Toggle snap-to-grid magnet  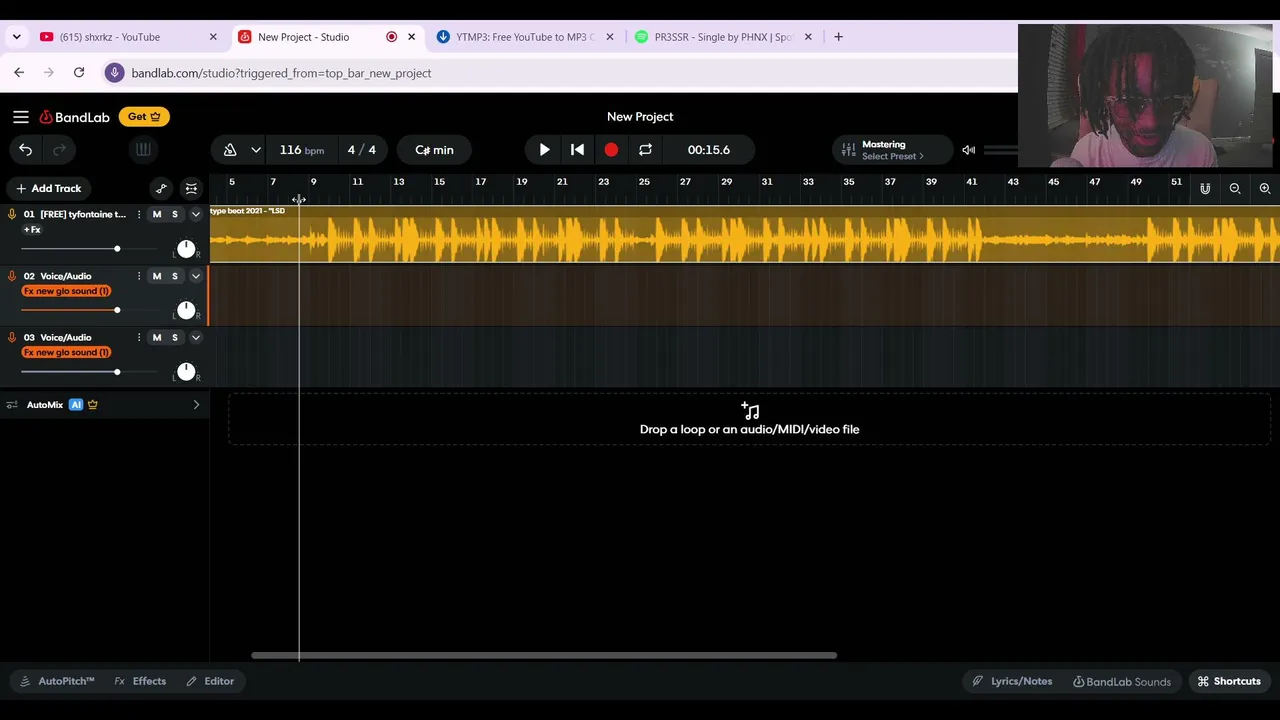pos(1205,188)
